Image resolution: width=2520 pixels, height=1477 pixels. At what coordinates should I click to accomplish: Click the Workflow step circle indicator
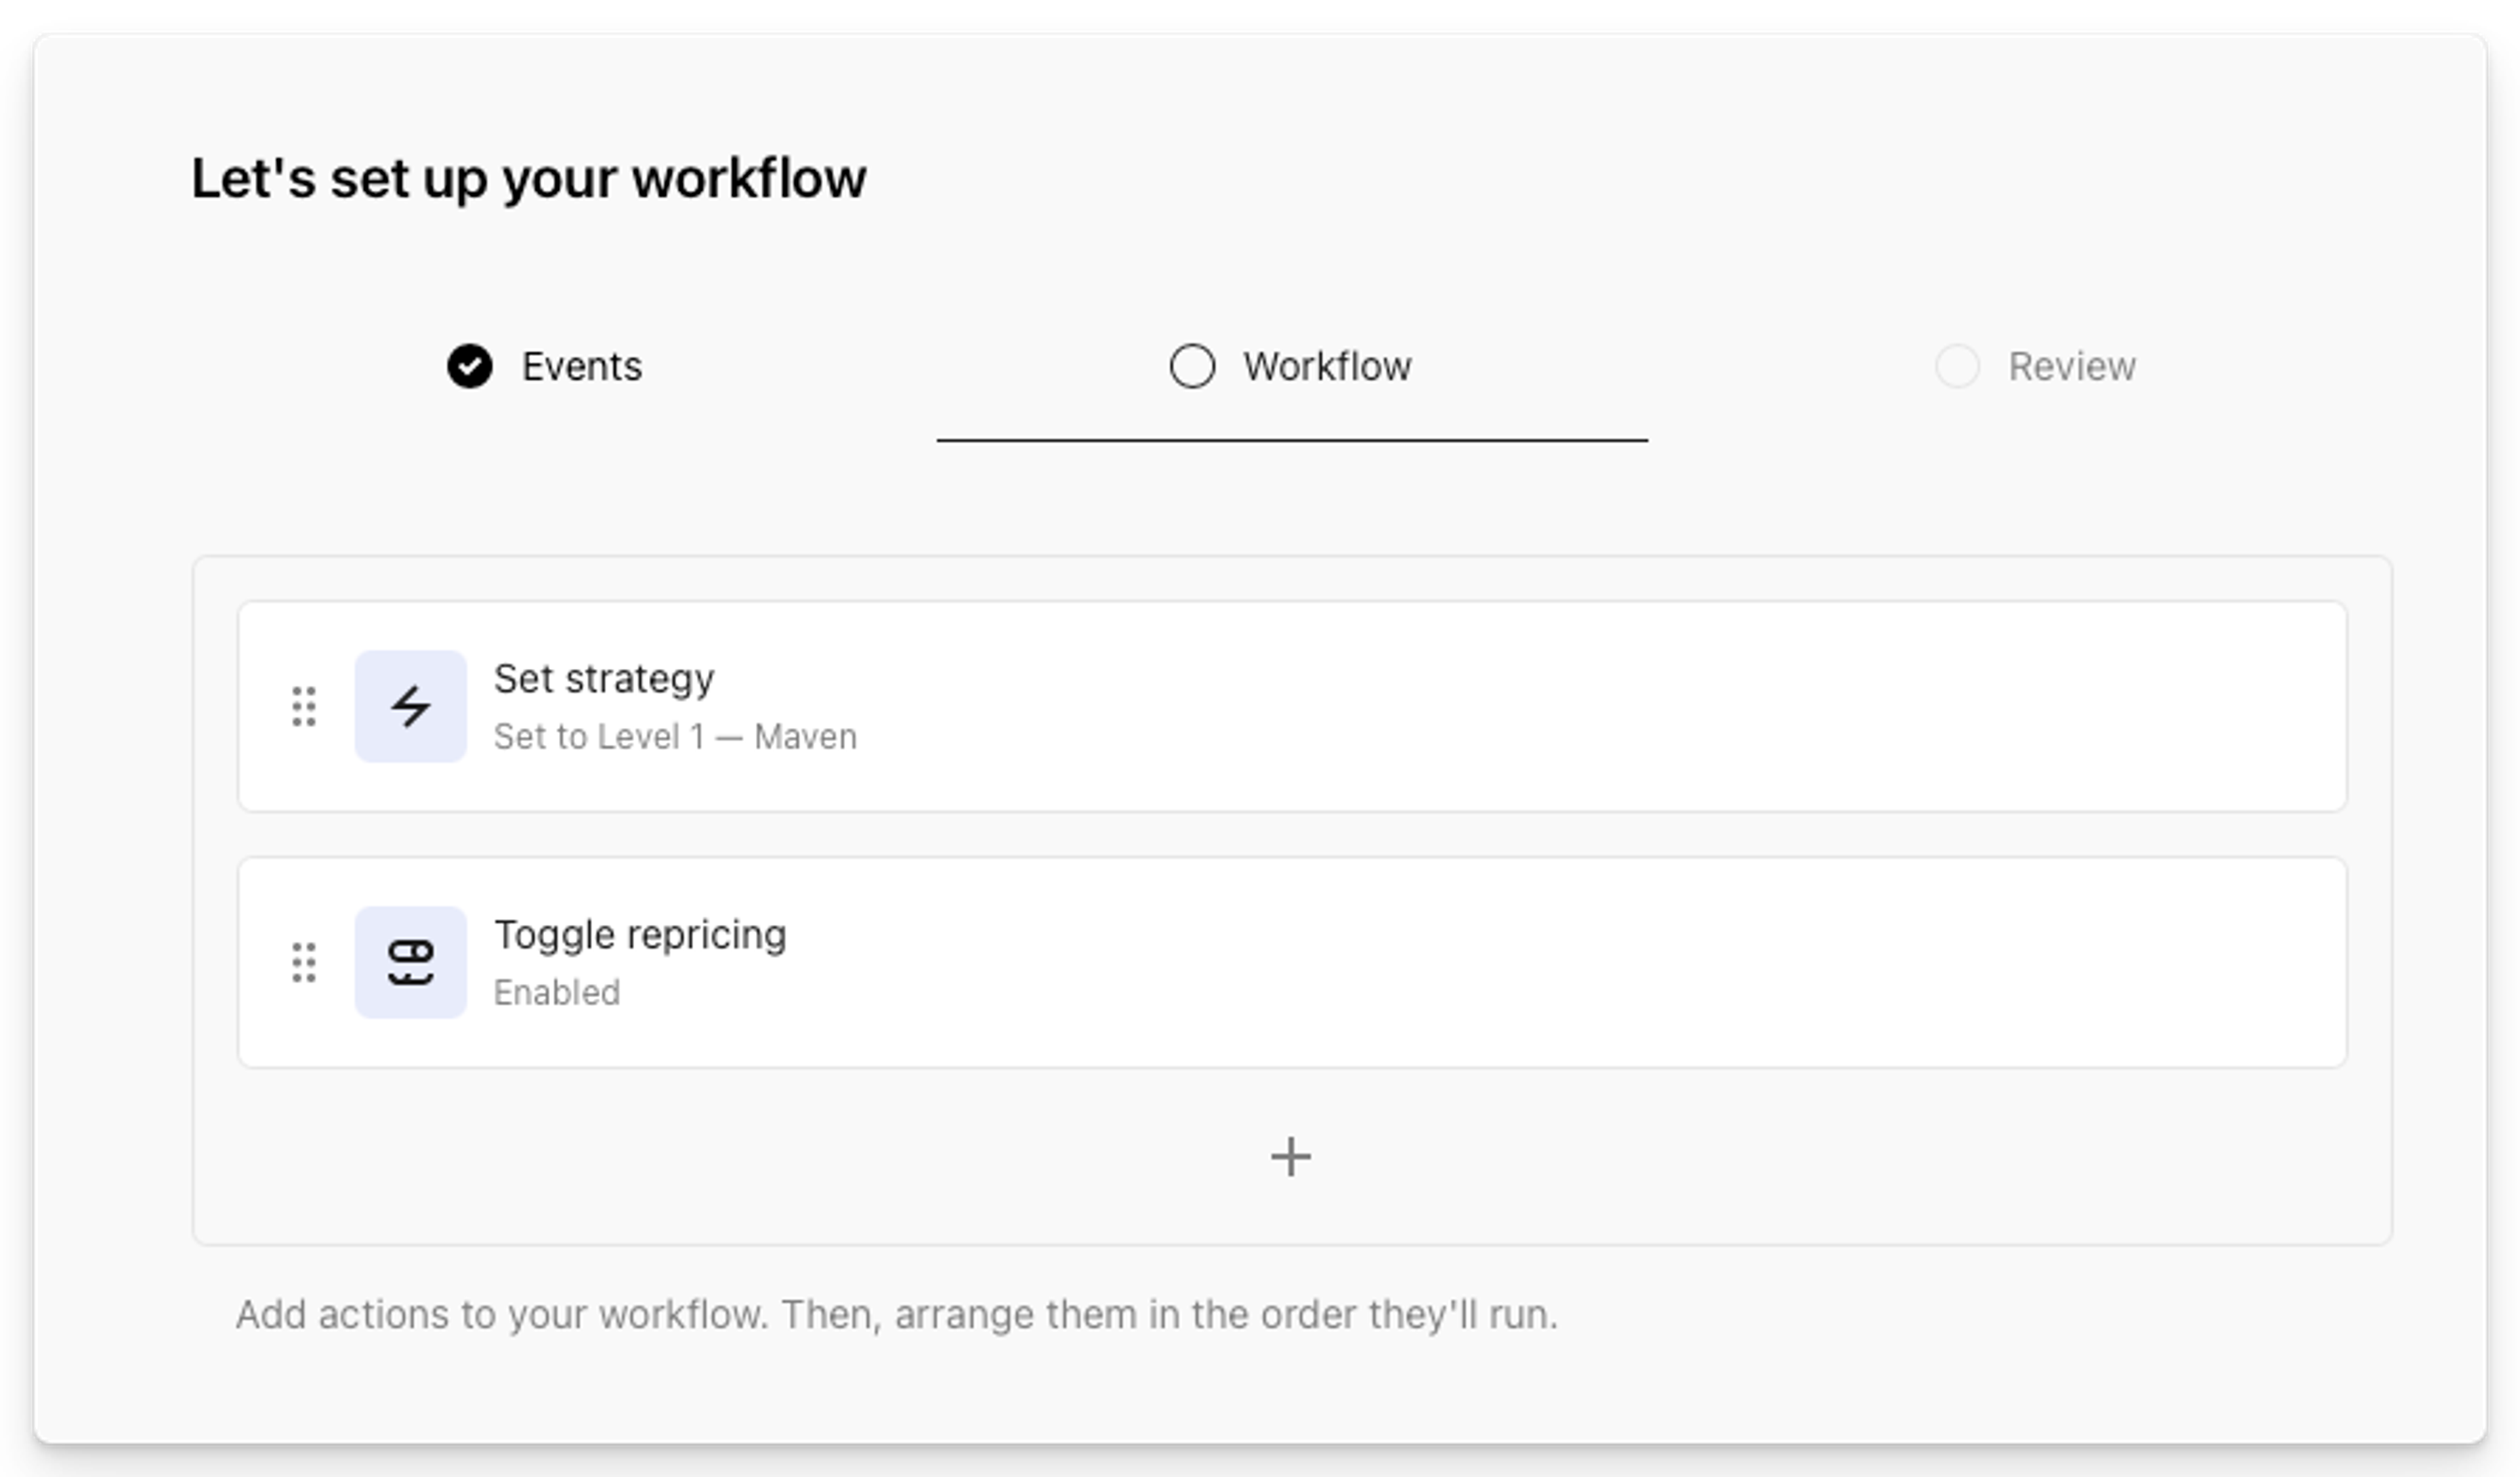(1192, 366)
